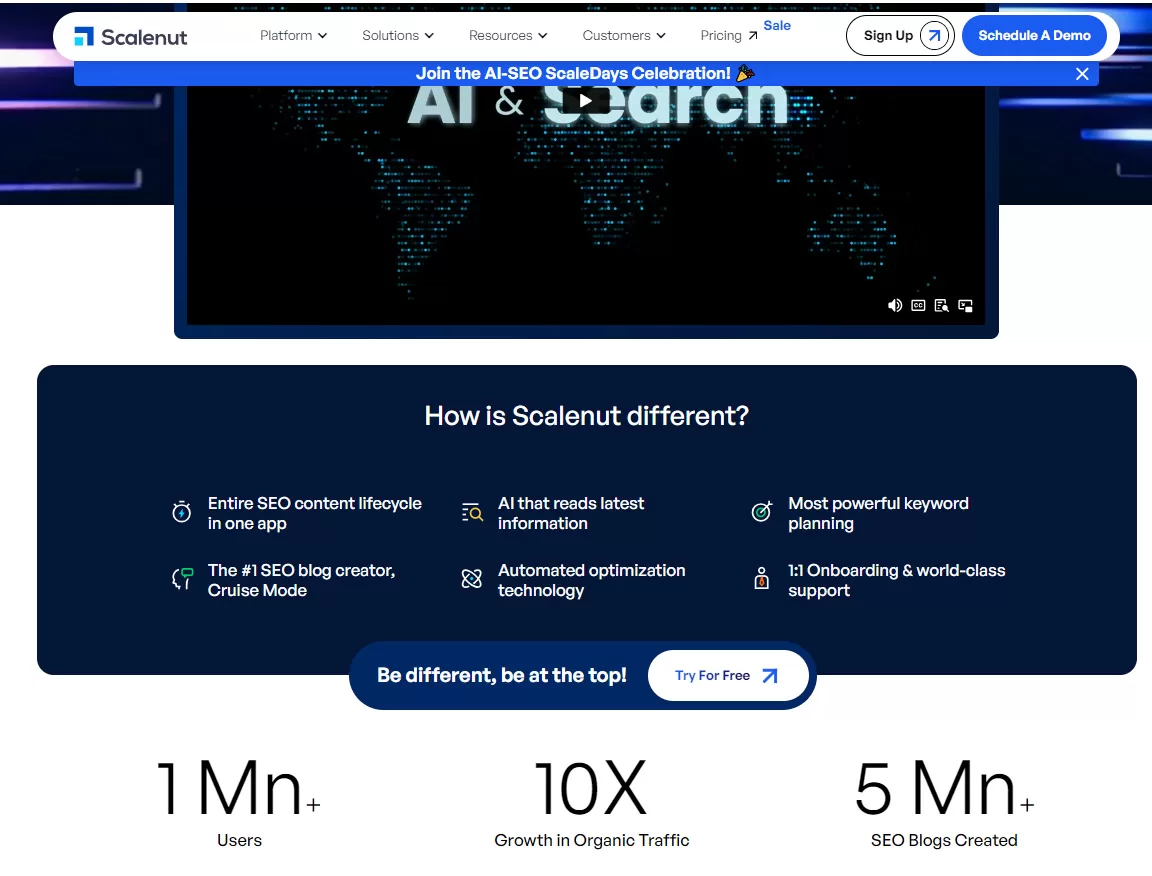Image resolution: width=1152 pixels, height=876 pixels.
Task: Play the AI & Search video
Action: coord(586,101)
